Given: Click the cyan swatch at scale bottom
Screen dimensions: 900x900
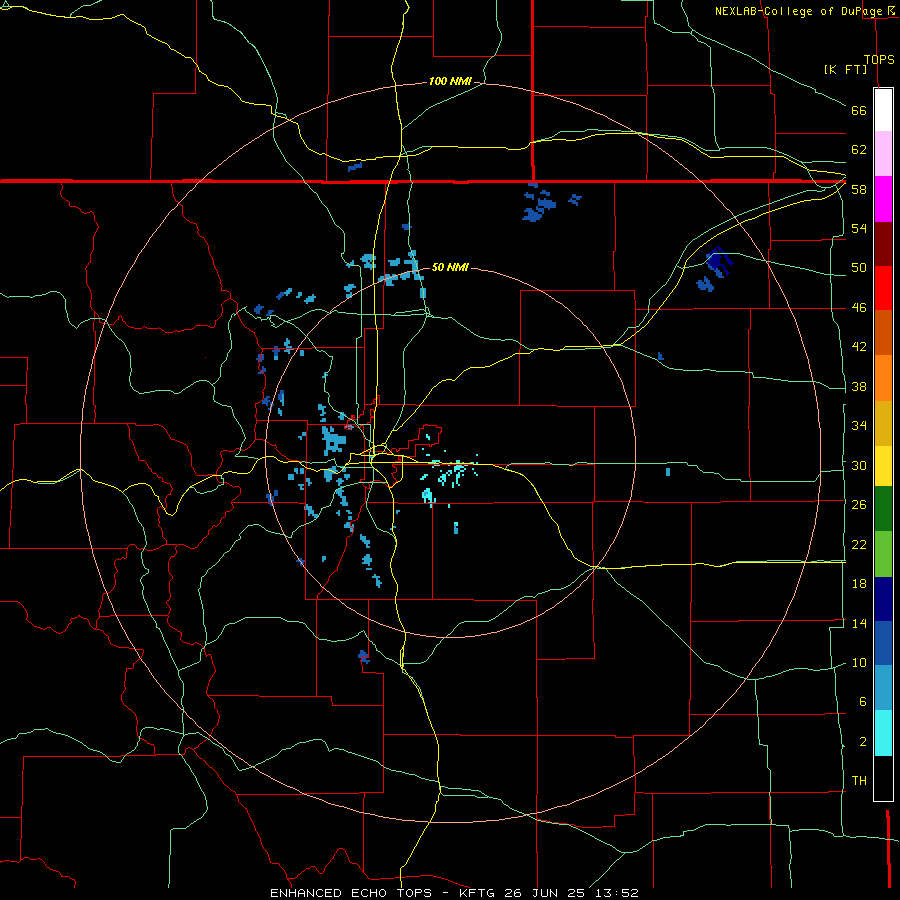Looking at the screenshot, I should [x=883, y=734].
